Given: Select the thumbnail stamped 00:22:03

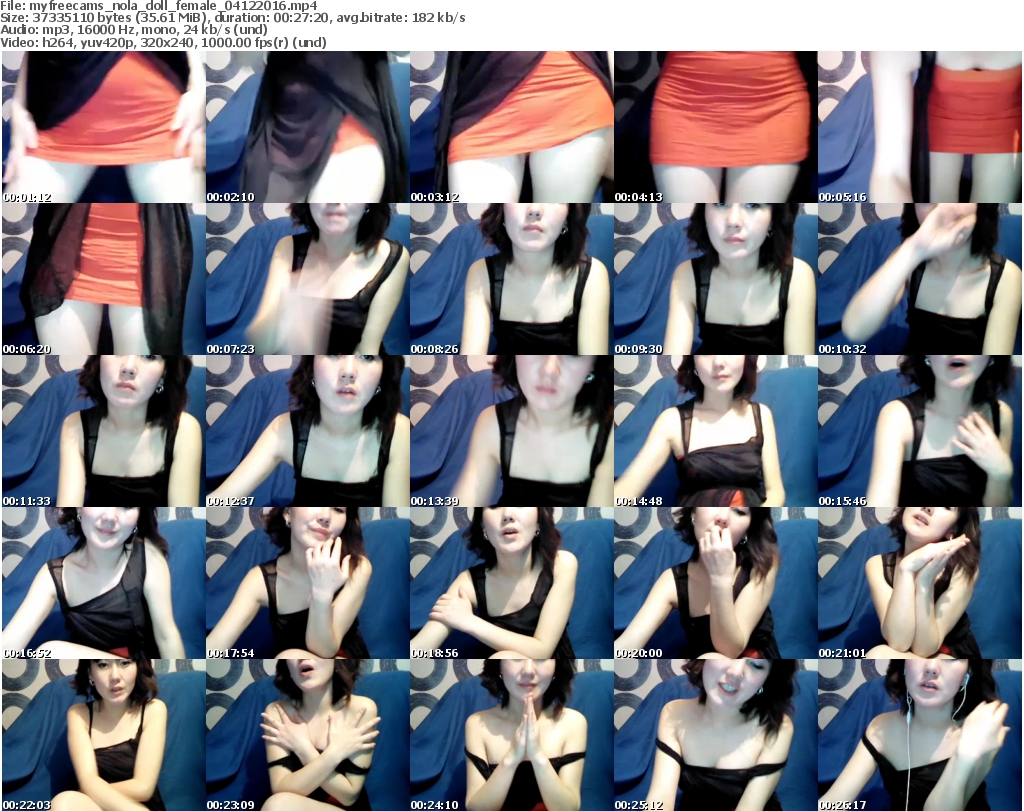Looking at the screenshot, I should pos(103,735).
